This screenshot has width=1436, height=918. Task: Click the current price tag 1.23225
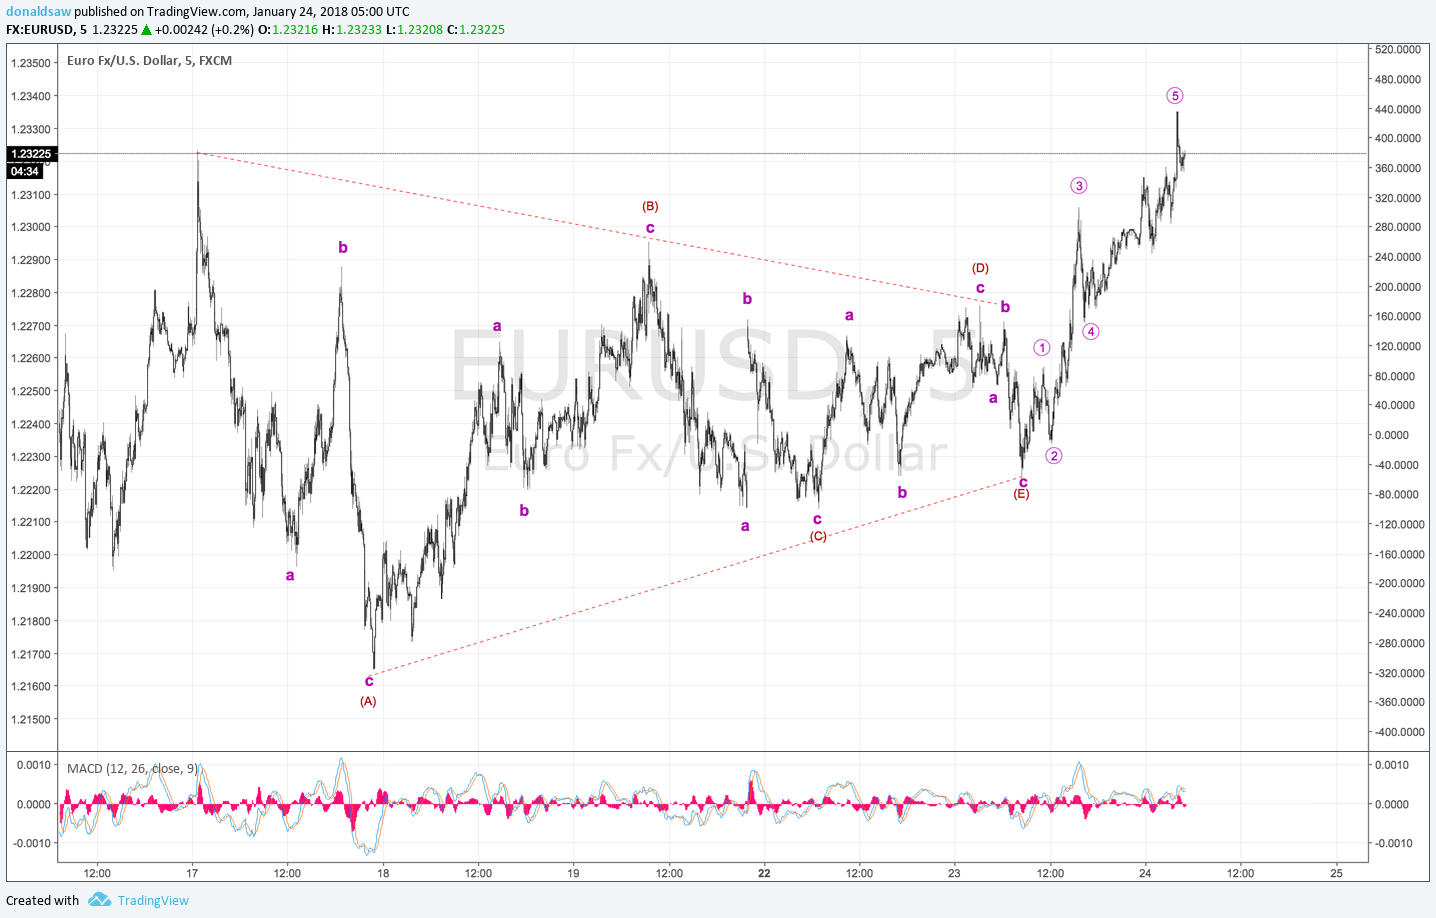point(31,154)
